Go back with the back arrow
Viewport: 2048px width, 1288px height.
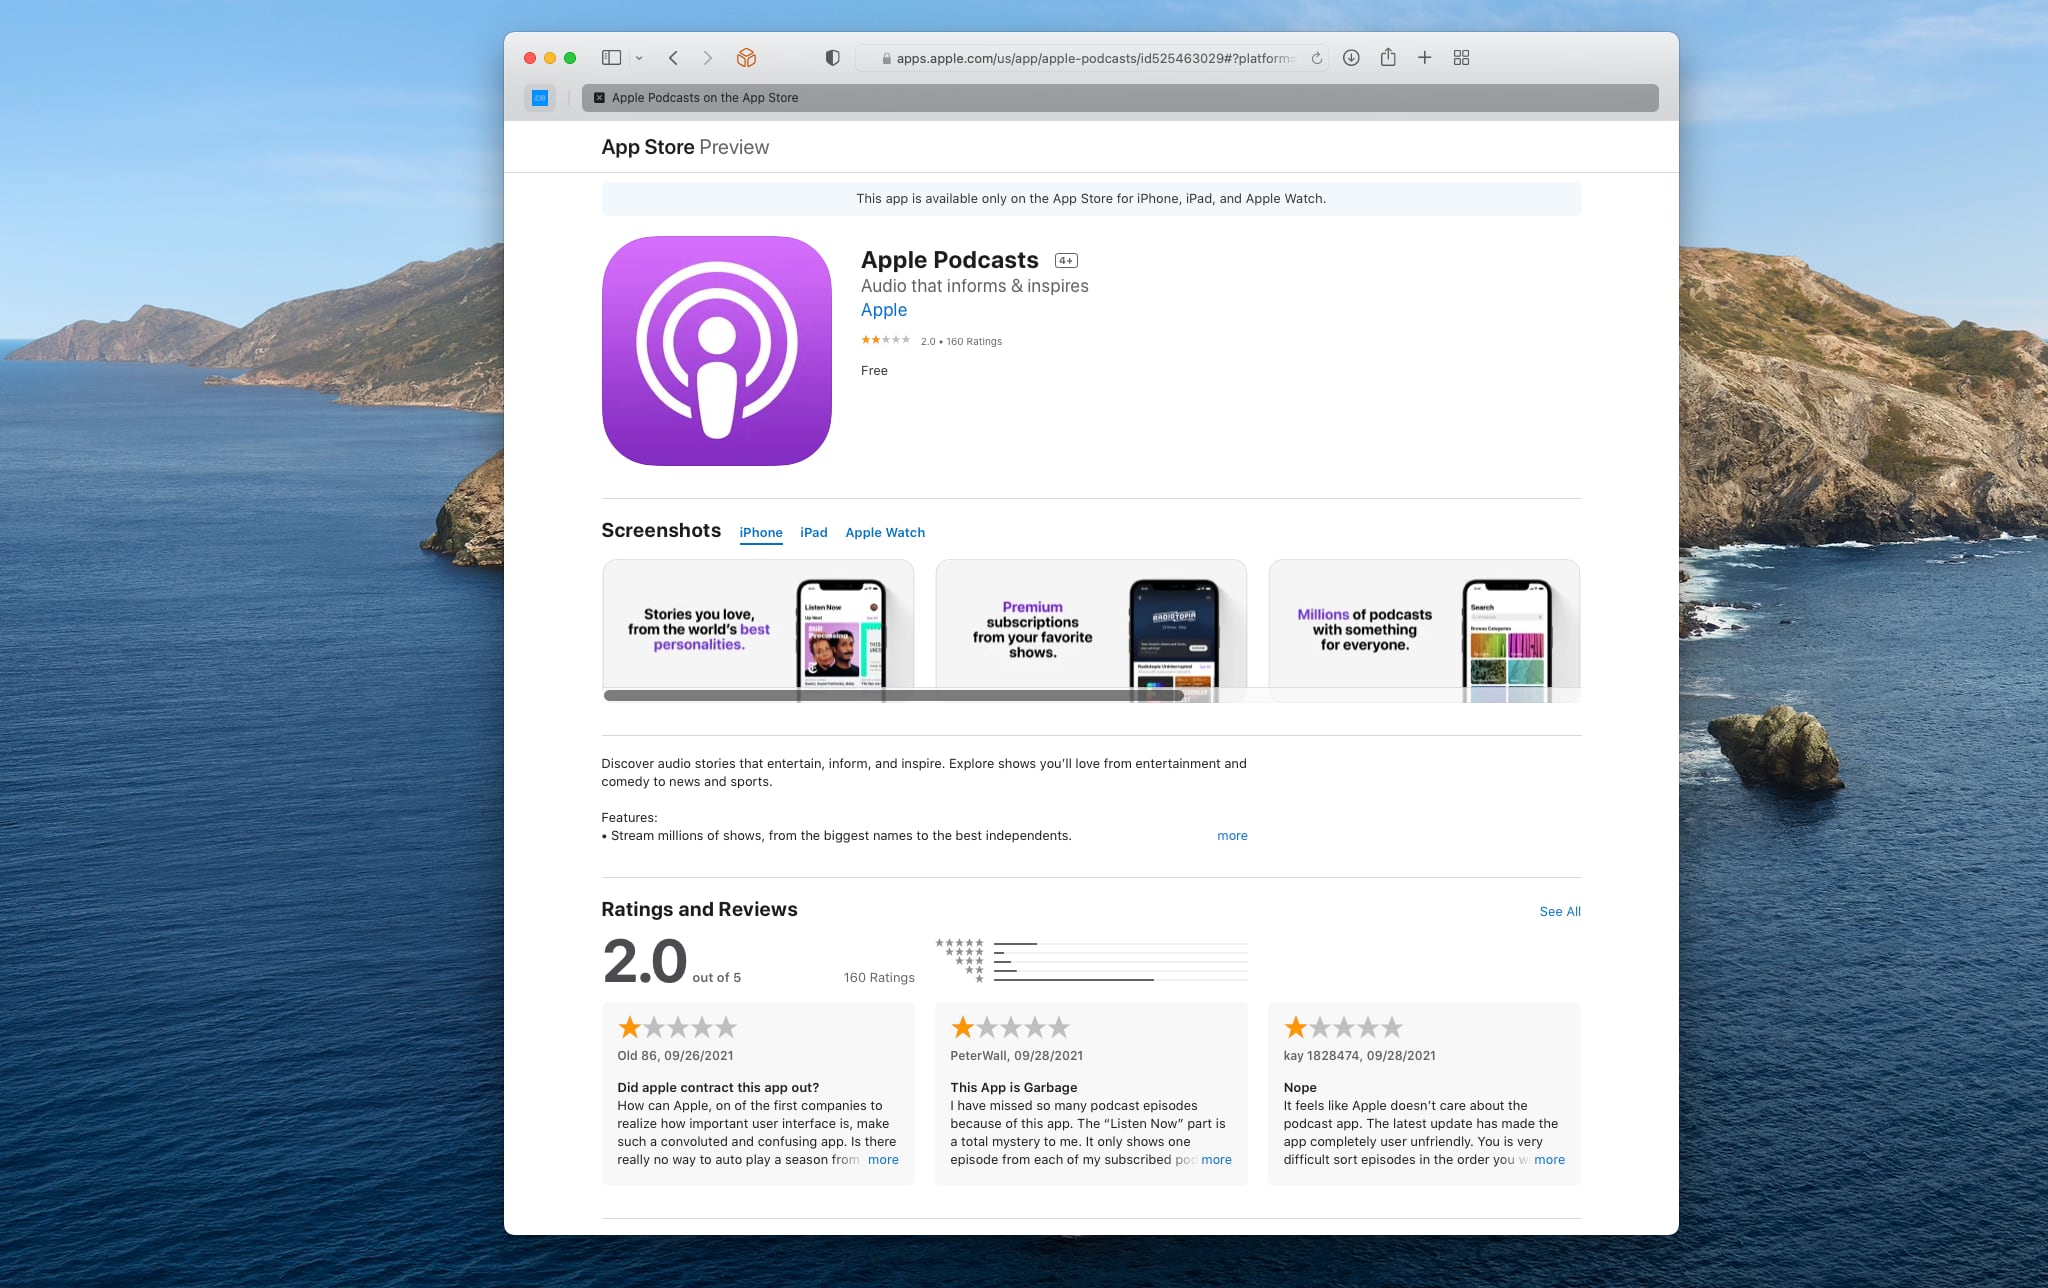pos(673,58)
